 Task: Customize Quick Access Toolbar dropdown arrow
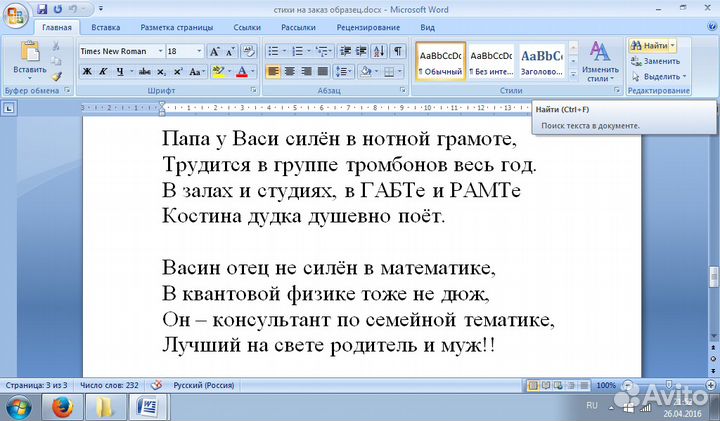point(101,9)
